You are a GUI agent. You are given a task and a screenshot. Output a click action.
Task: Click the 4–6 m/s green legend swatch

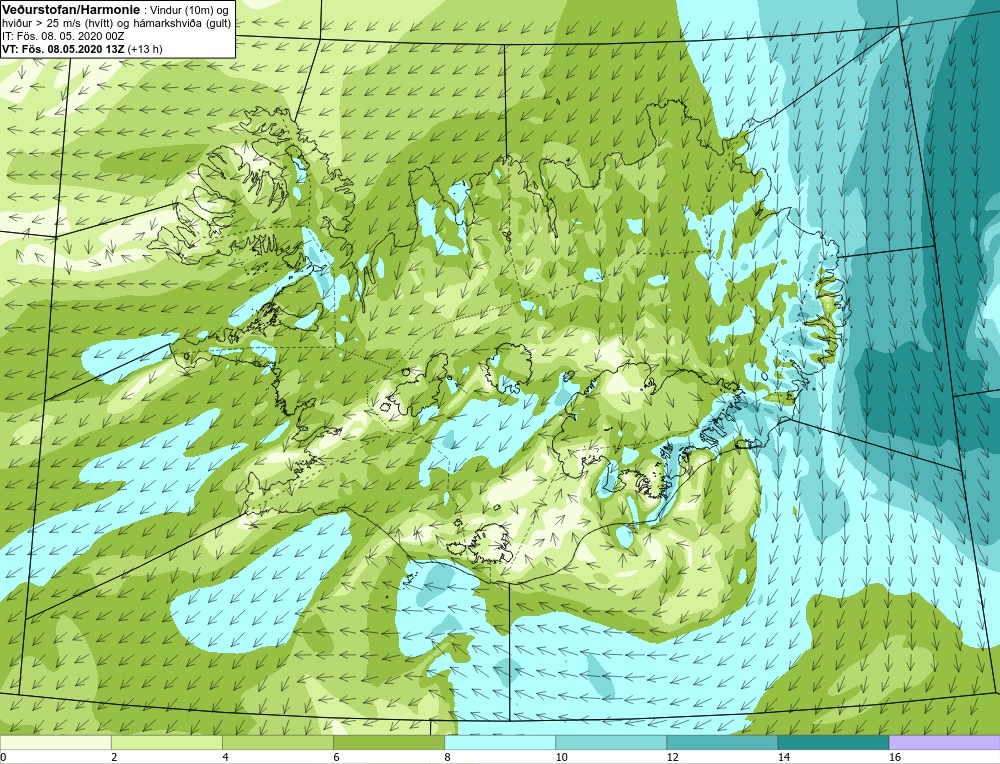pos(277,742)
